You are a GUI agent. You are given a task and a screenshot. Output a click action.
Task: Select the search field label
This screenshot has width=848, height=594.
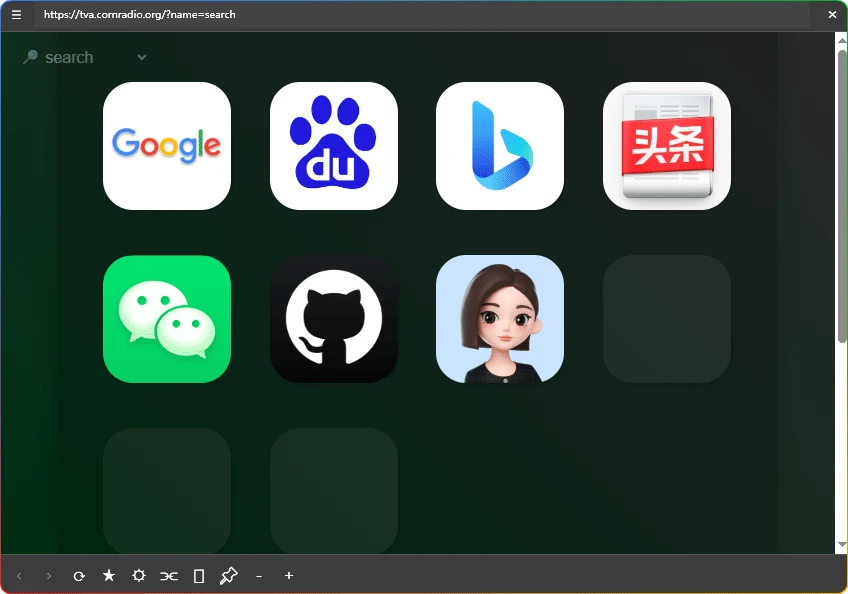(70, 57)
